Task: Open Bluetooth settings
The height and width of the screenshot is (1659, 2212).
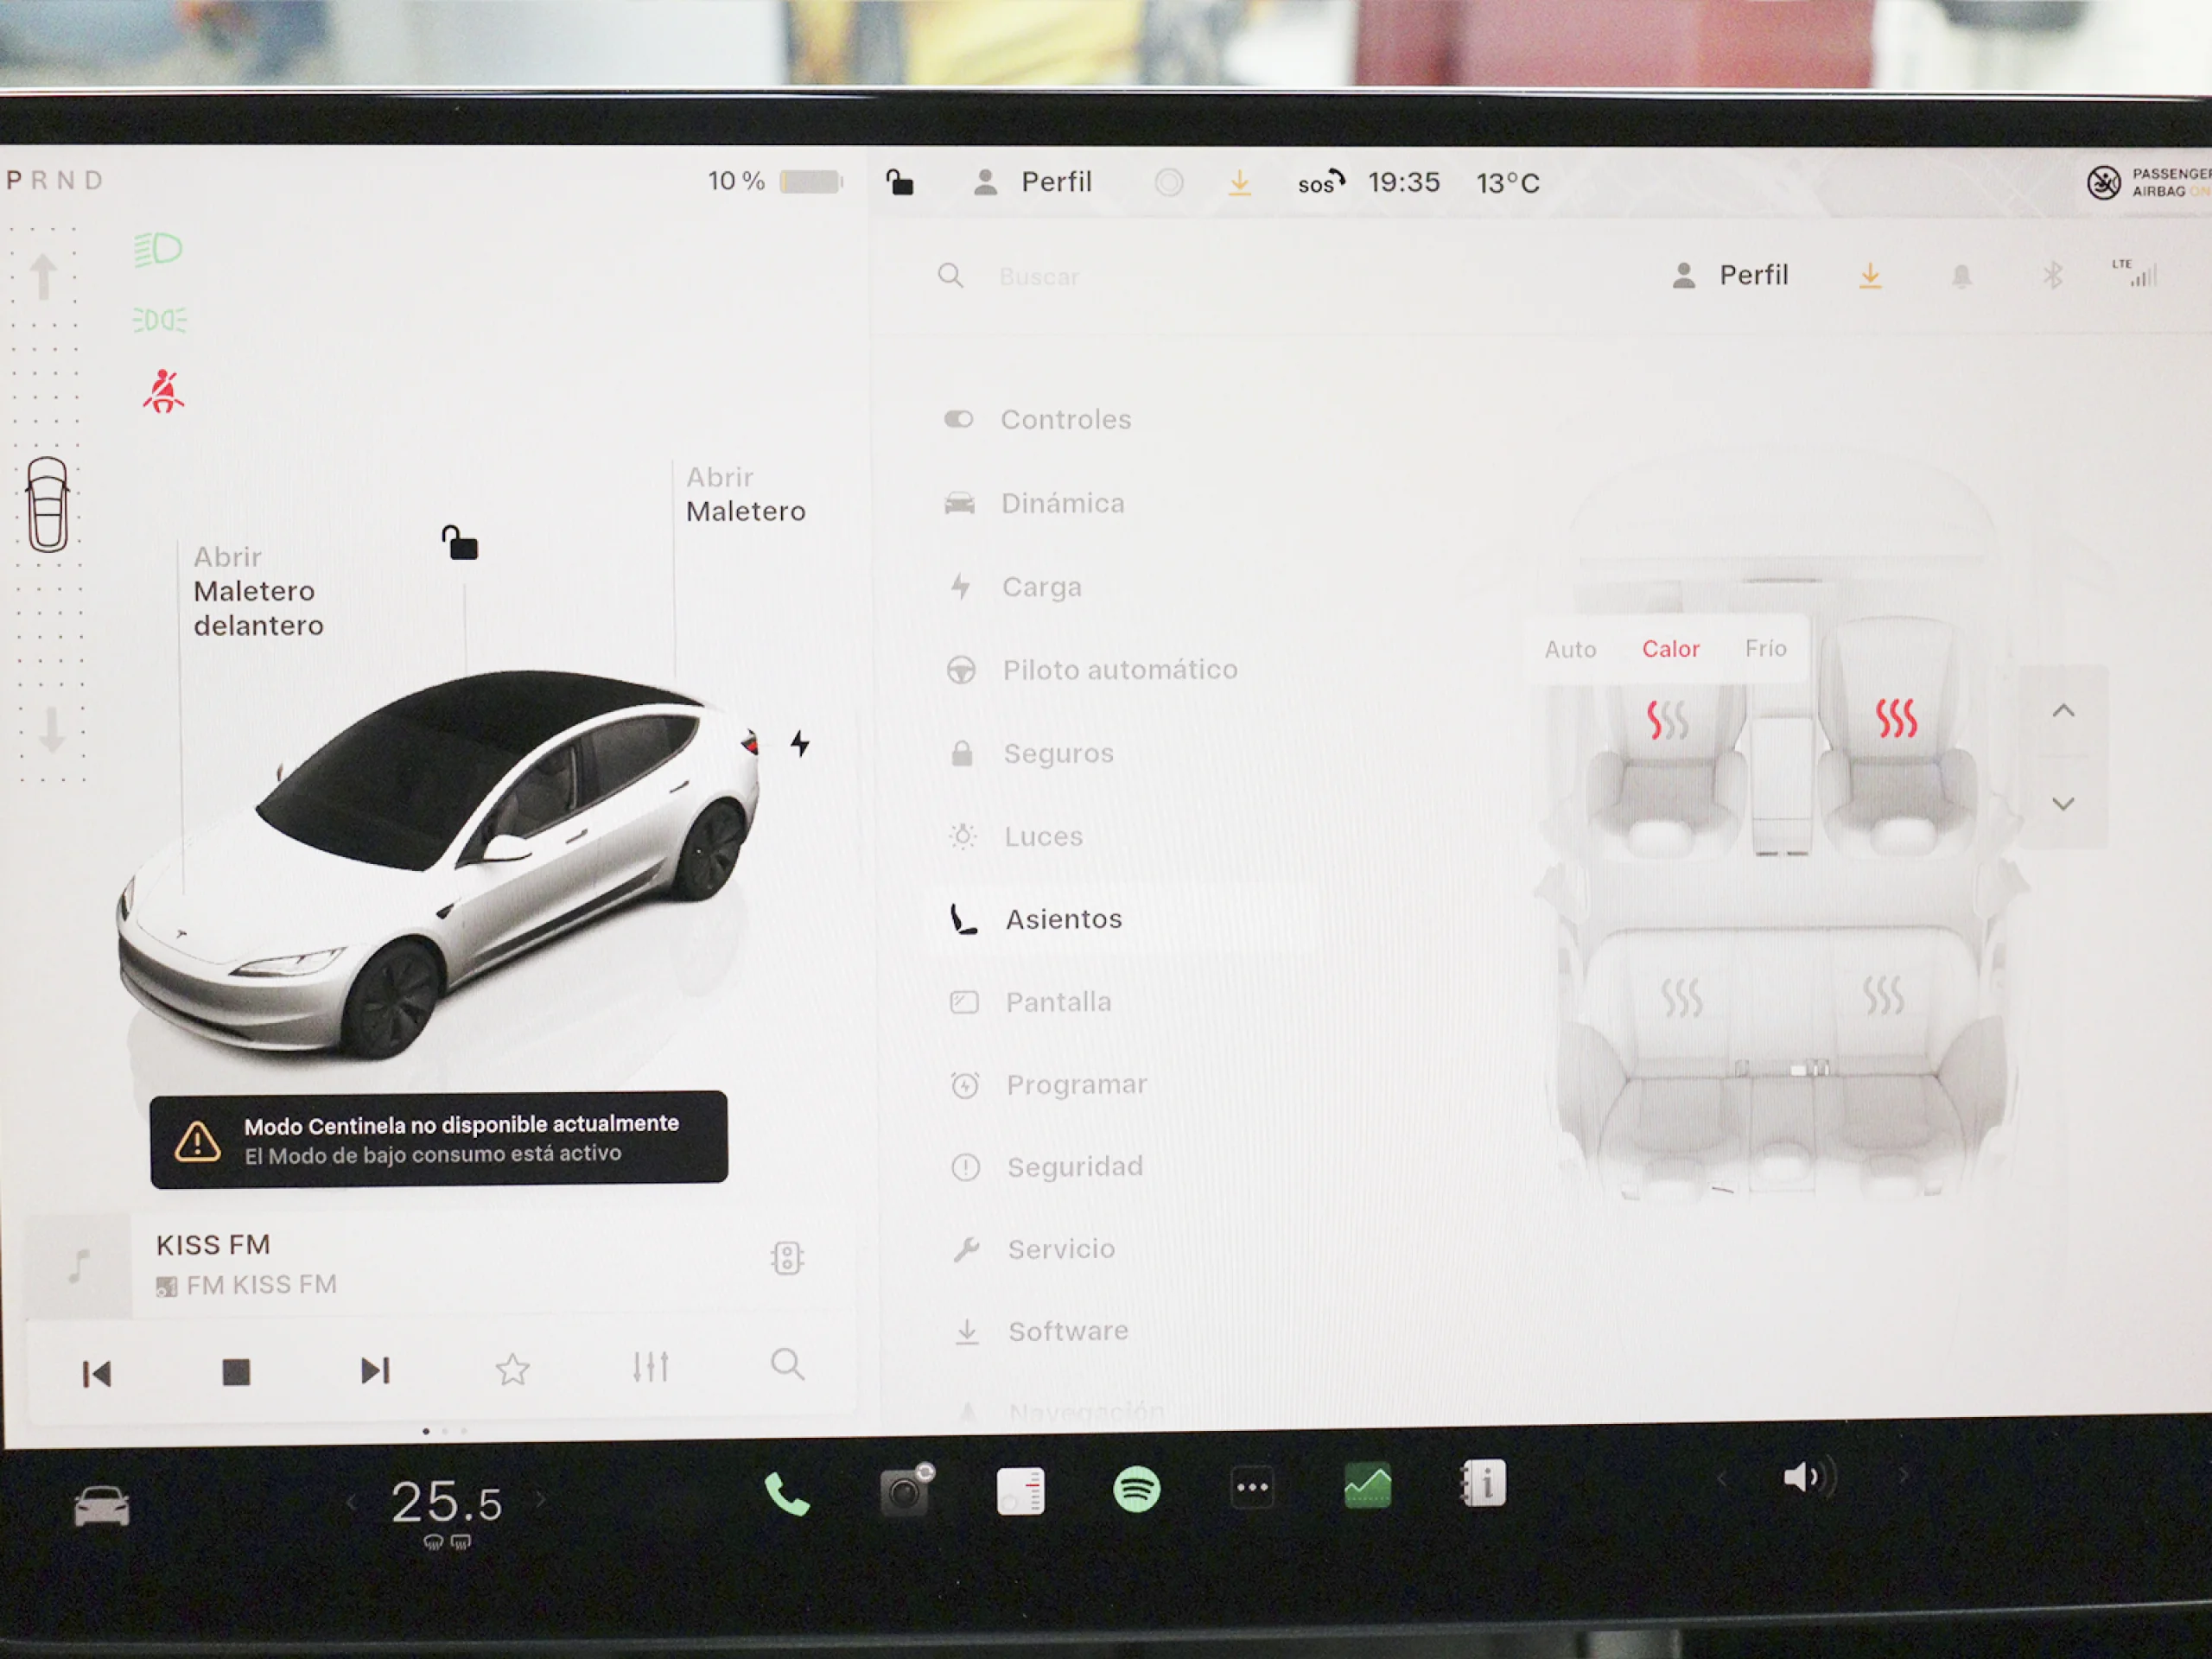Action: [x=2055, y=274]
